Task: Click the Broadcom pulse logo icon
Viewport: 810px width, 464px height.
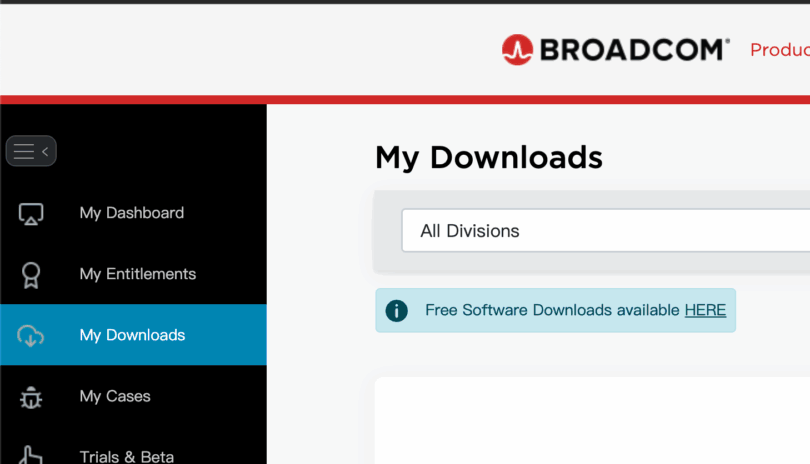Action: pos(517,49)
